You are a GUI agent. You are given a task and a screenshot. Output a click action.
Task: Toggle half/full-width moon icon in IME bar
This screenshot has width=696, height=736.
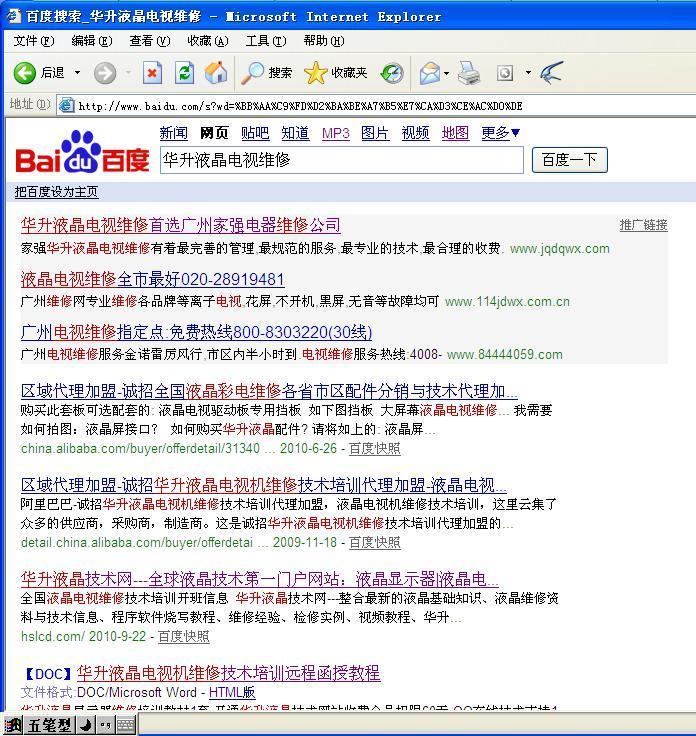coord(85,726)
